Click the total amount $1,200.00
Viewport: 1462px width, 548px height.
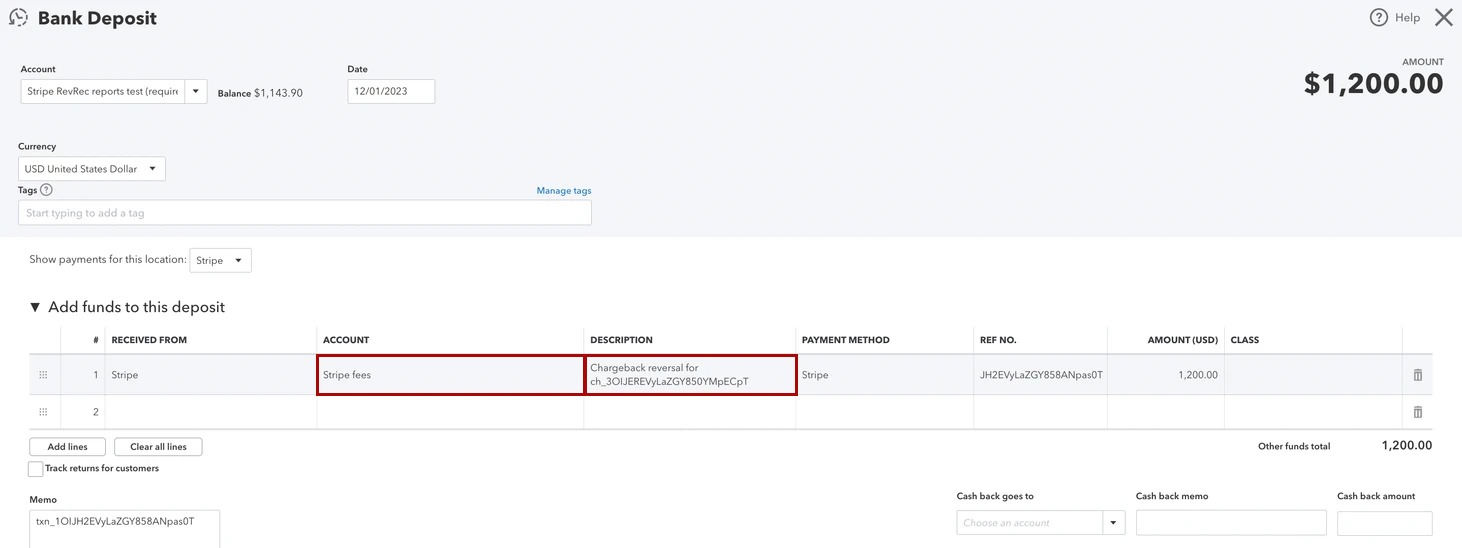(x=1374, y=84)
